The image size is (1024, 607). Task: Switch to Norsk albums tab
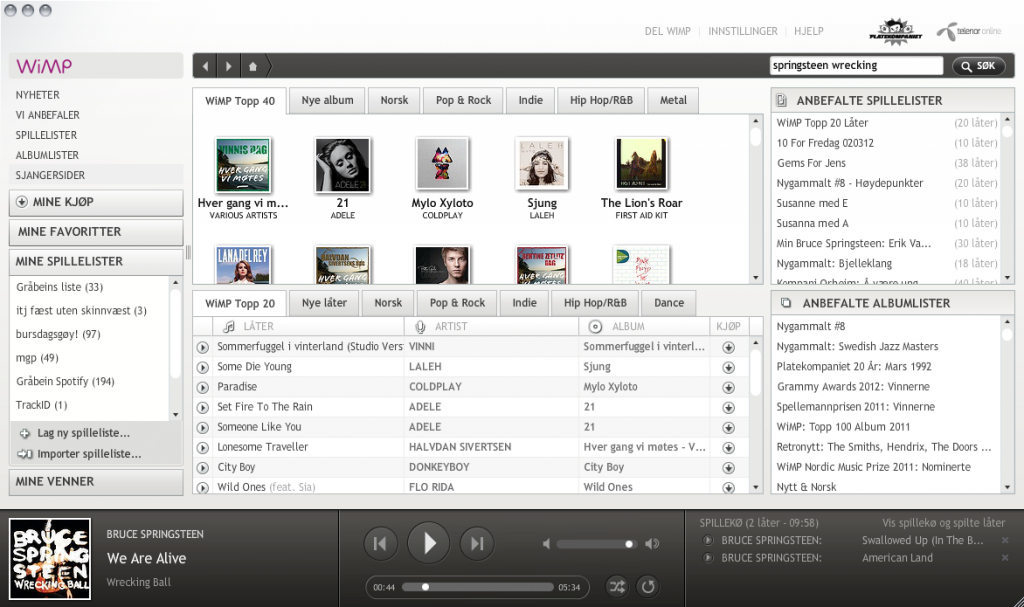pyautogui.click(x=394, y=101)
